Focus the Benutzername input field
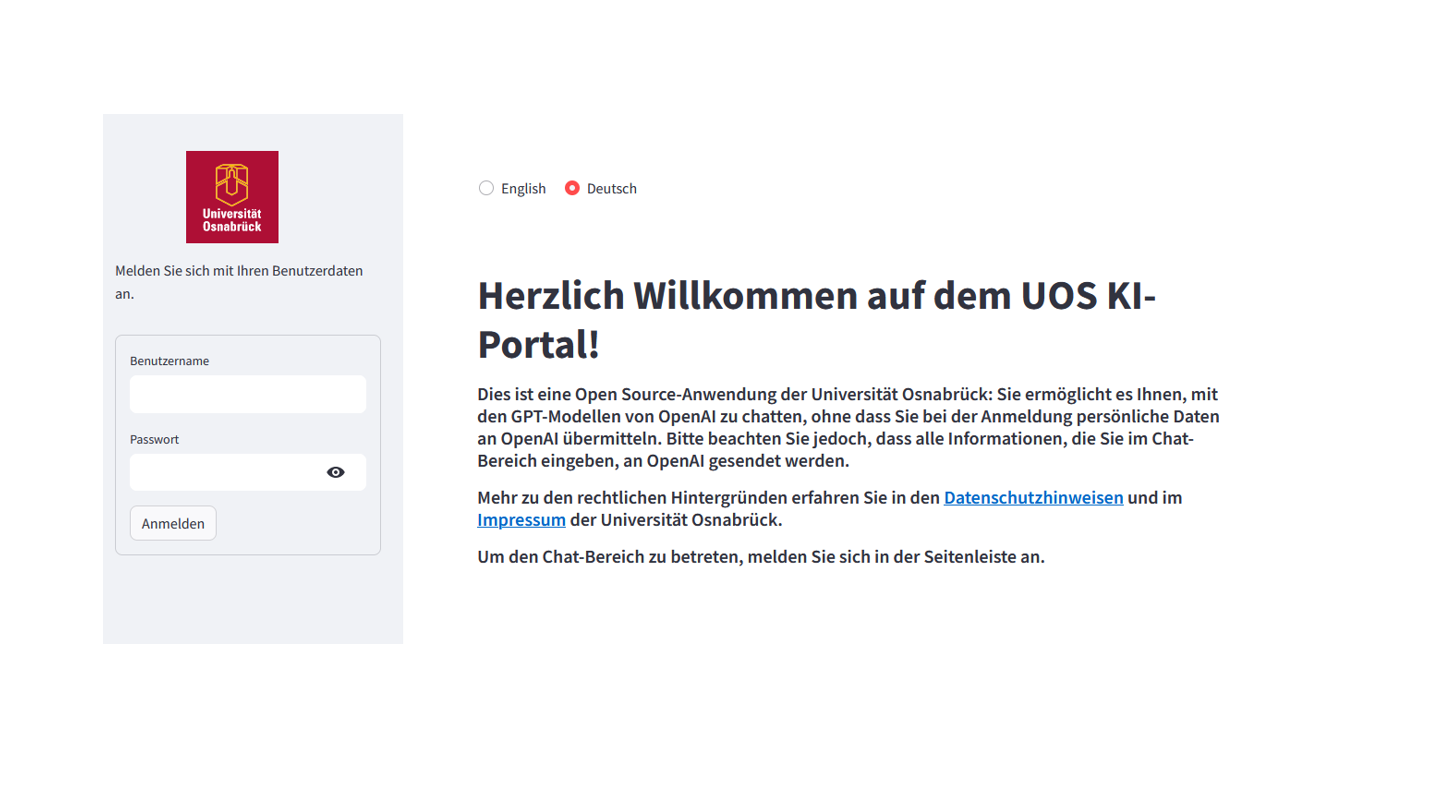1446x799 pixels. click(x=248, y=394)
